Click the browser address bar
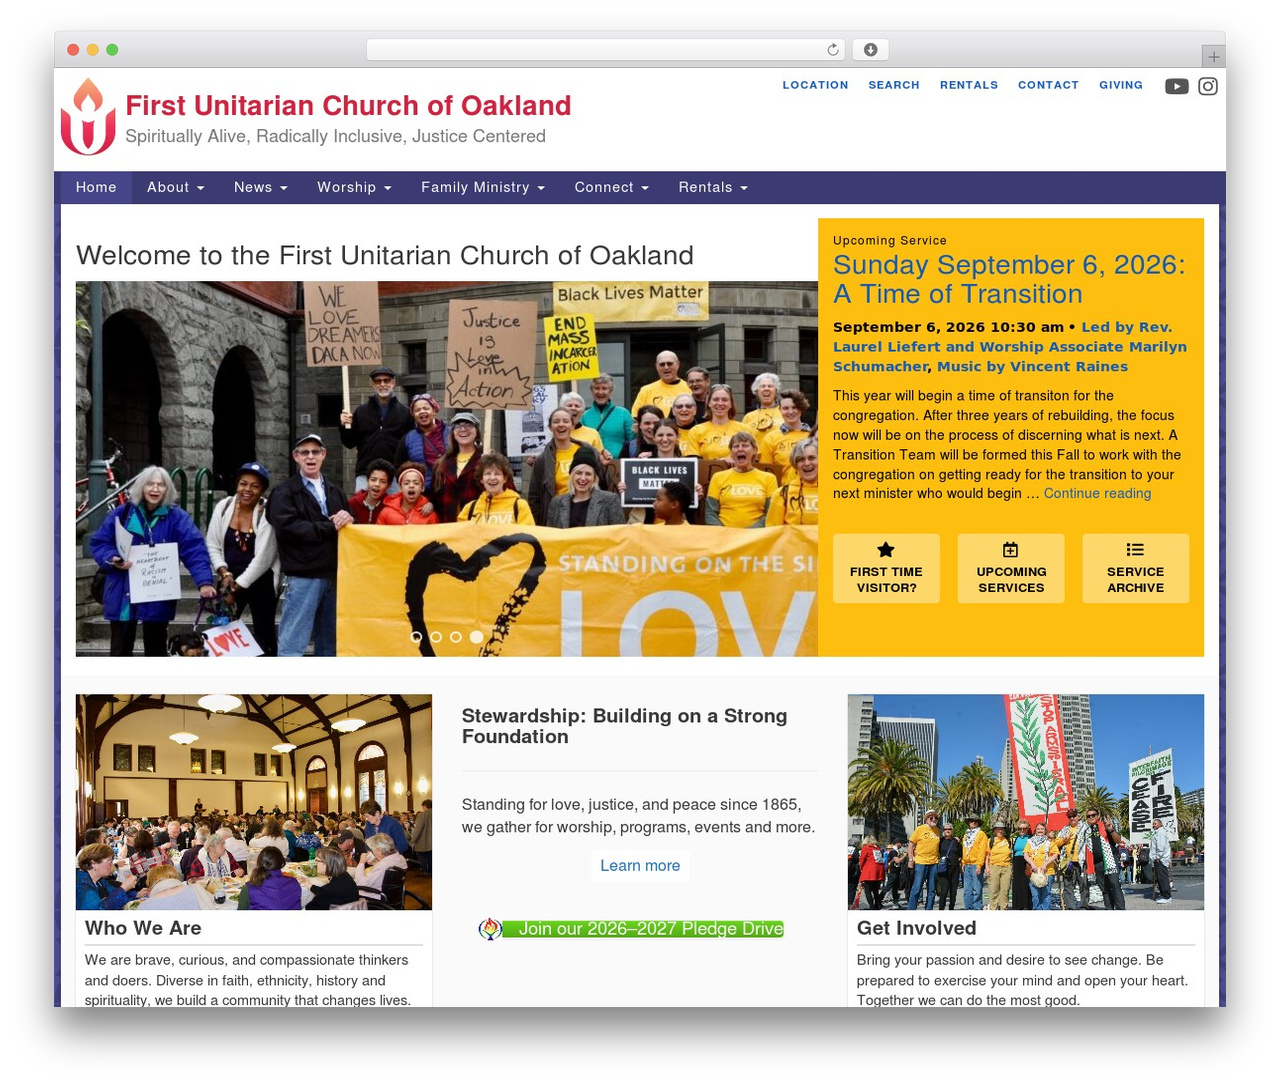 pos(606,50)
